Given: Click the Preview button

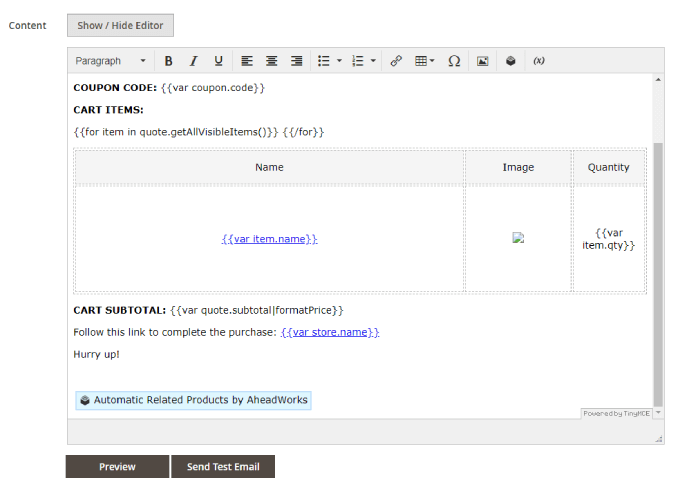Looking at the screenshot, I should [x=117, y=467].
